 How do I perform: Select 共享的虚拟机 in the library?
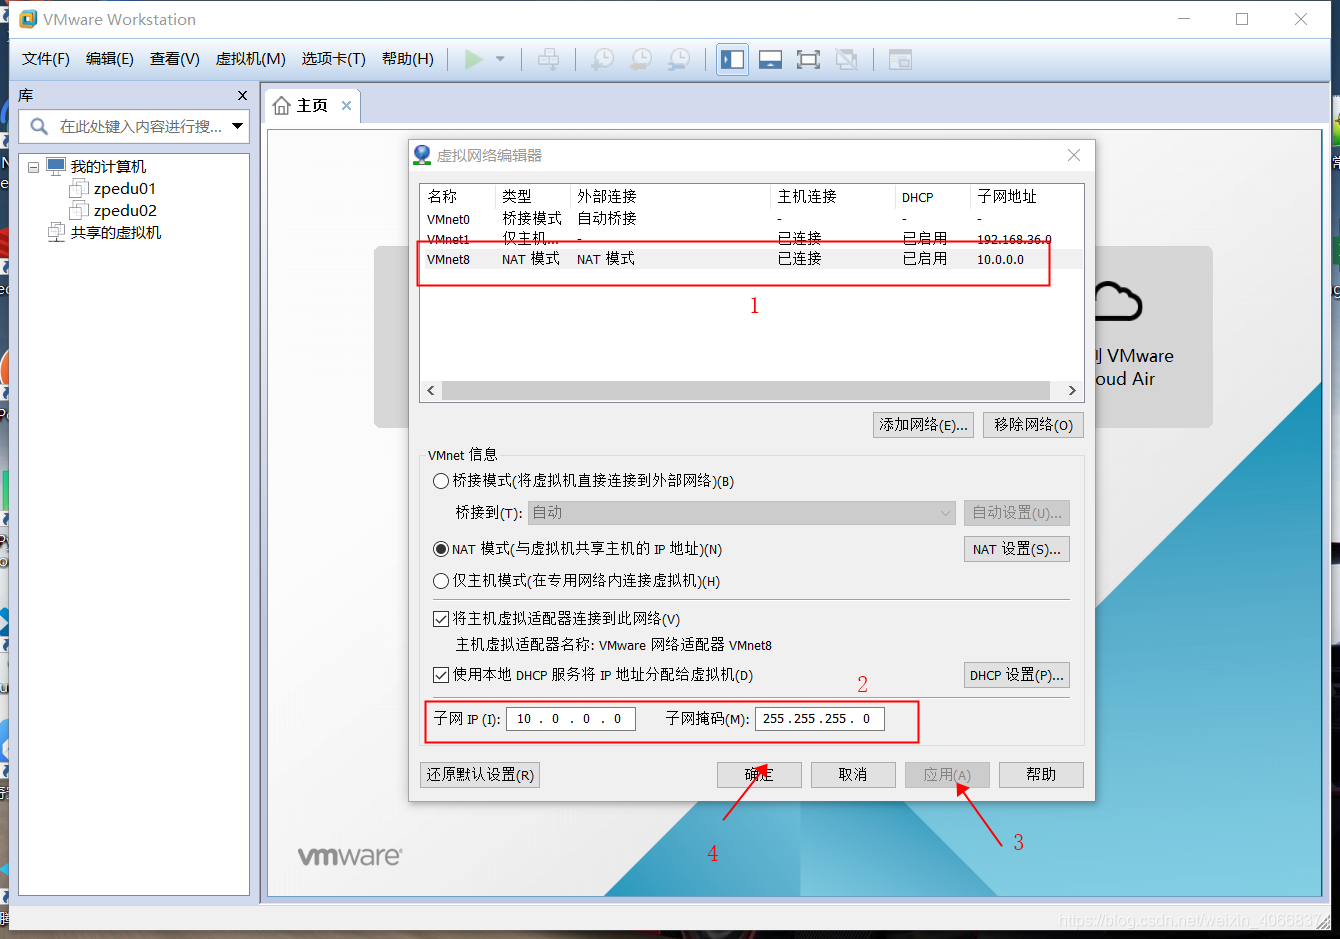pos(116,233)
